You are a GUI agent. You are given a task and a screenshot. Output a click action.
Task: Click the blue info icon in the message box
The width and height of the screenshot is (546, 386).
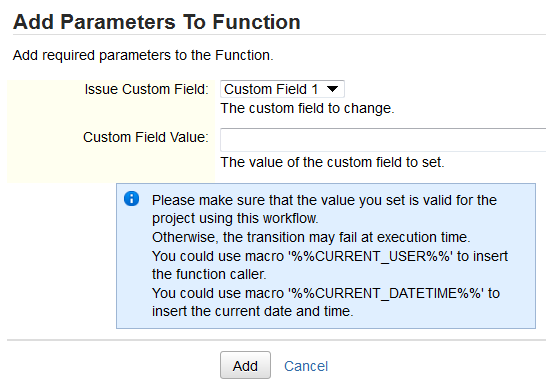point(131,199)
